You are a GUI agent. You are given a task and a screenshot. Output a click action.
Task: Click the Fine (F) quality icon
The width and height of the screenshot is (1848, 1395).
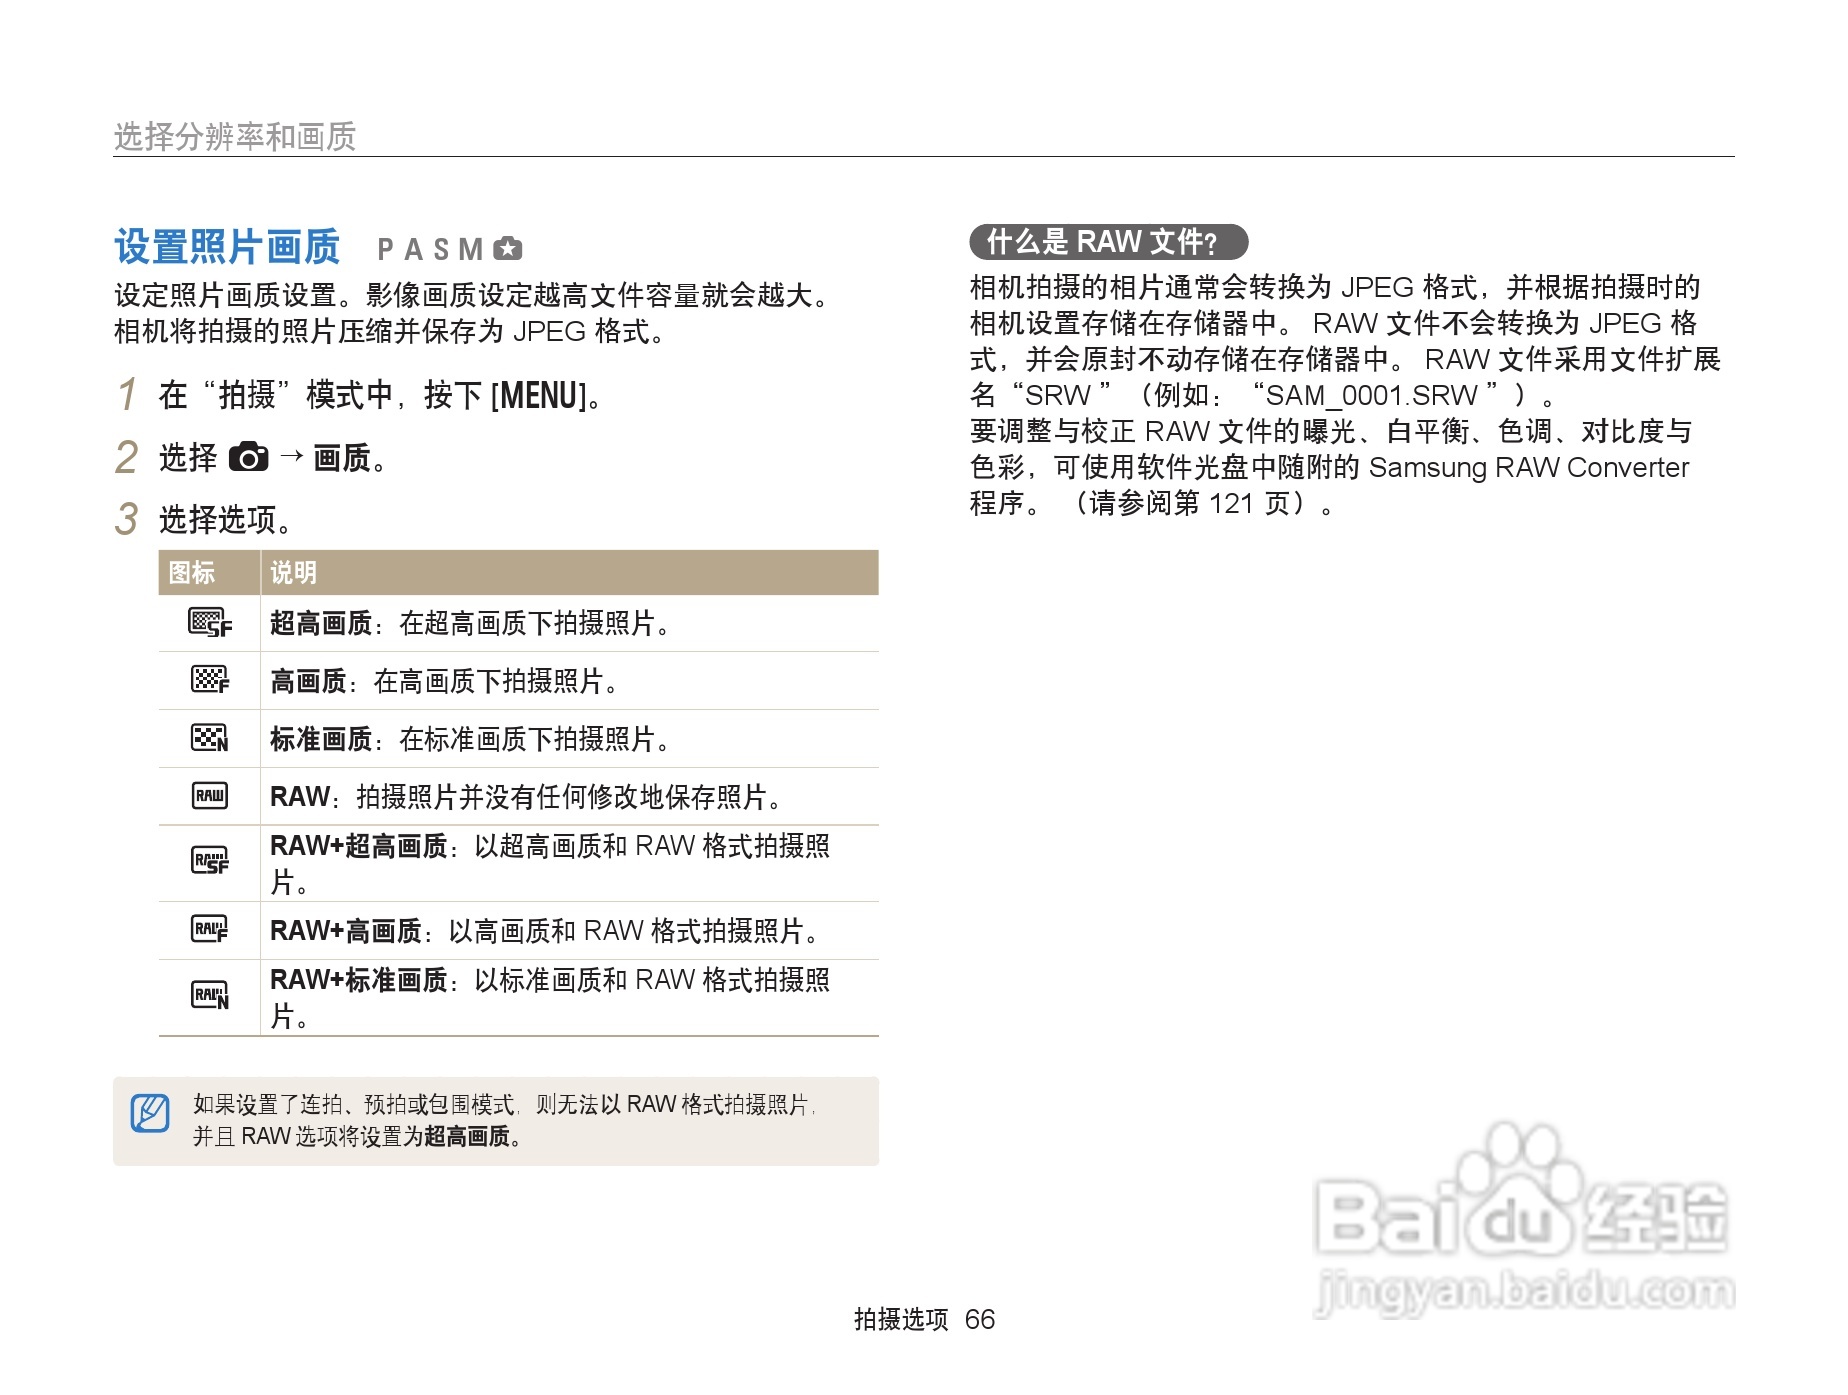pyautogui.click(x=210, y=680)
